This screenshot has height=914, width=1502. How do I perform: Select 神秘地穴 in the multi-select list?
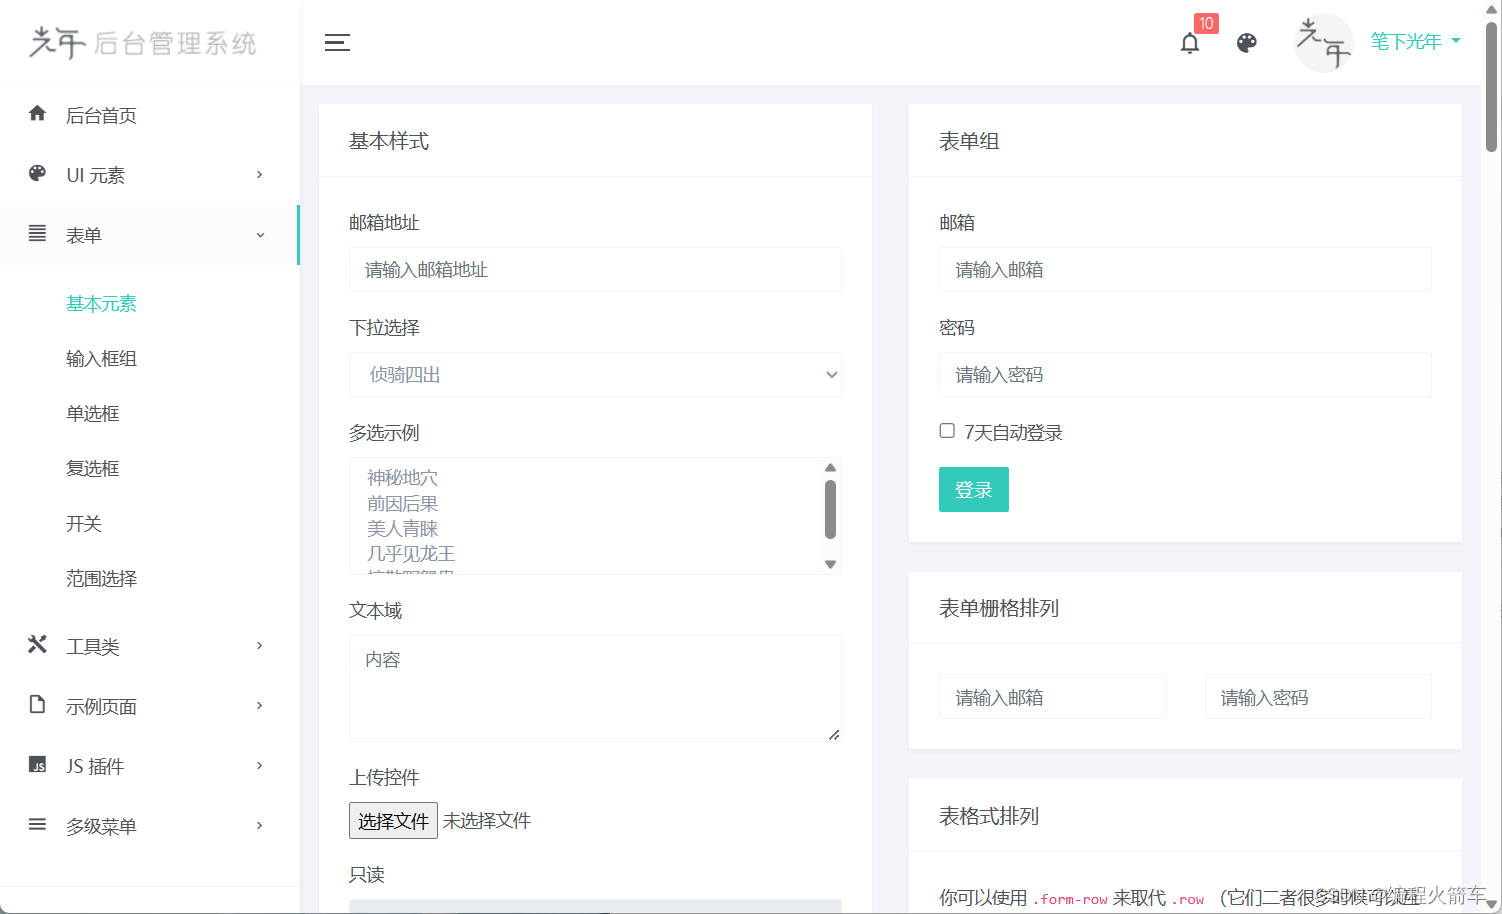[x=402, y=478]
